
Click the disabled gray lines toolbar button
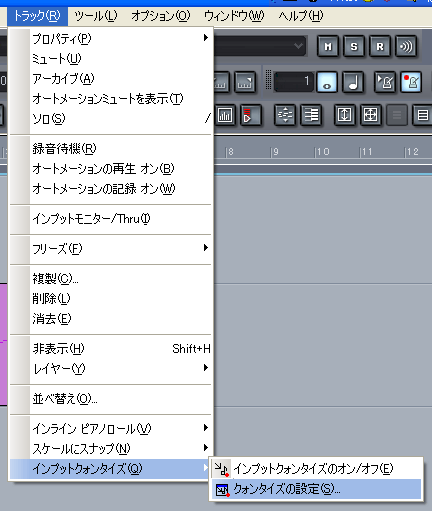tap(397, 115)
